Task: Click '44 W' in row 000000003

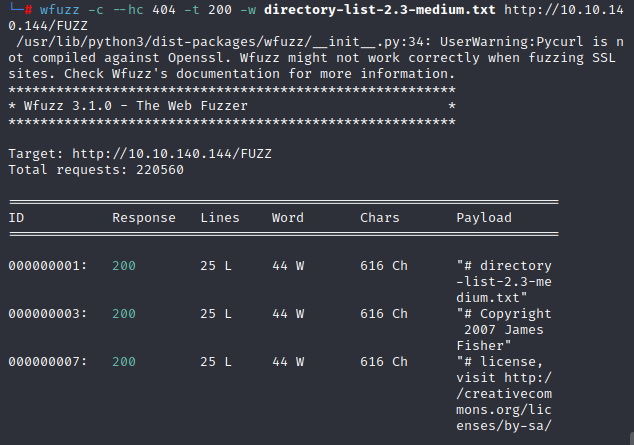Action: tap(288, 314)
